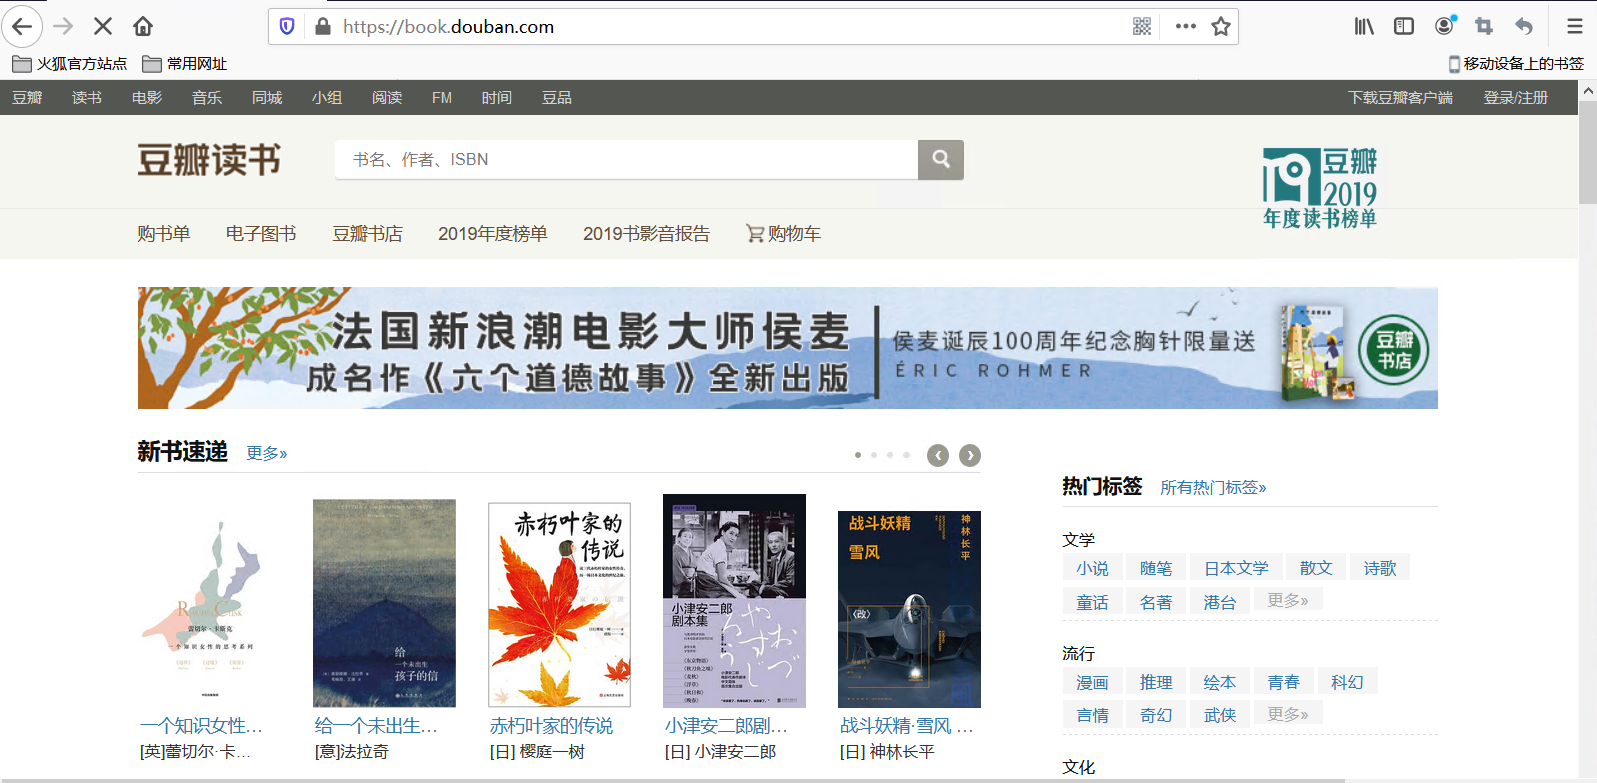Click the 侯麦 六个道德故事 banner
The image size is (1597, 783).
pyautogui.click(x=788, y=348)
